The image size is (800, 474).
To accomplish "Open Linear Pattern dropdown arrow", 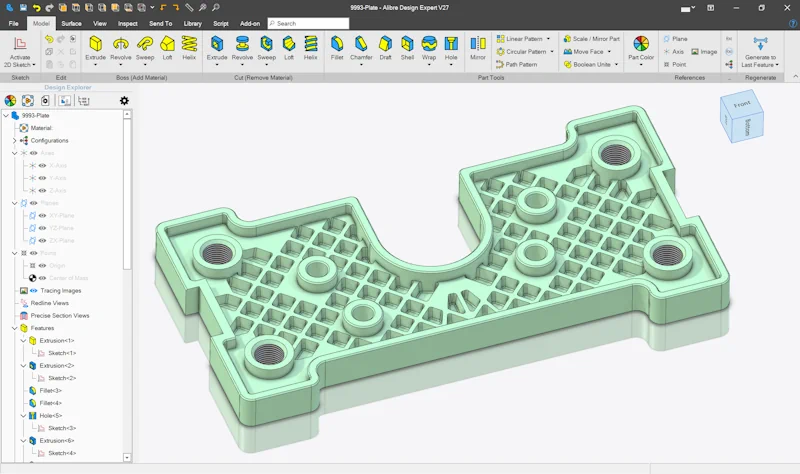I will (x=548, y=39).
